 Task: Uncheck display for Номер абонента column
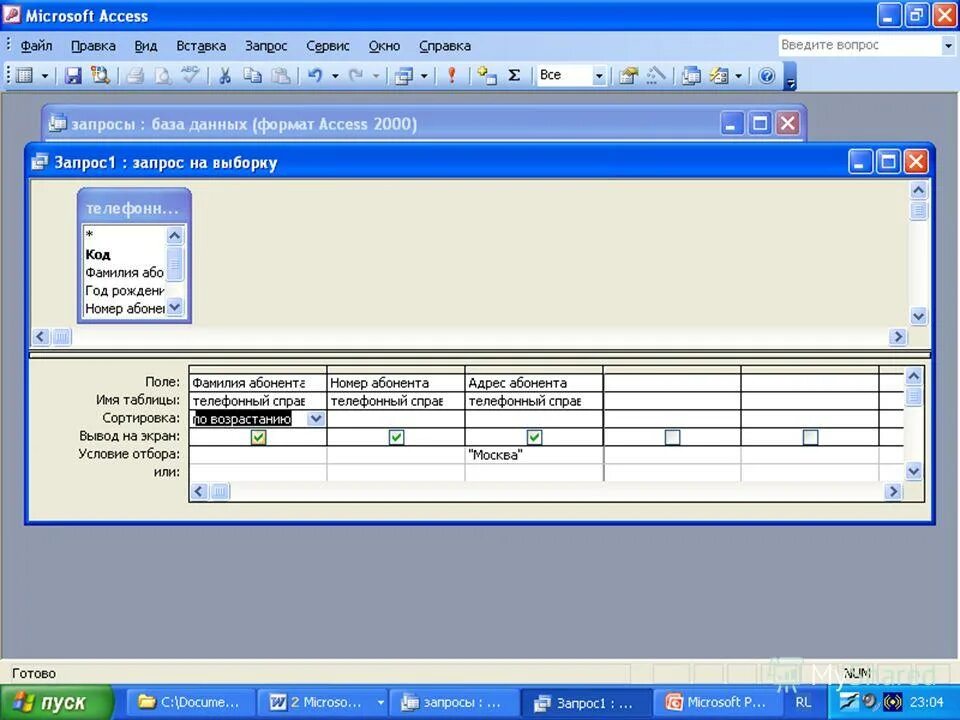396,437
